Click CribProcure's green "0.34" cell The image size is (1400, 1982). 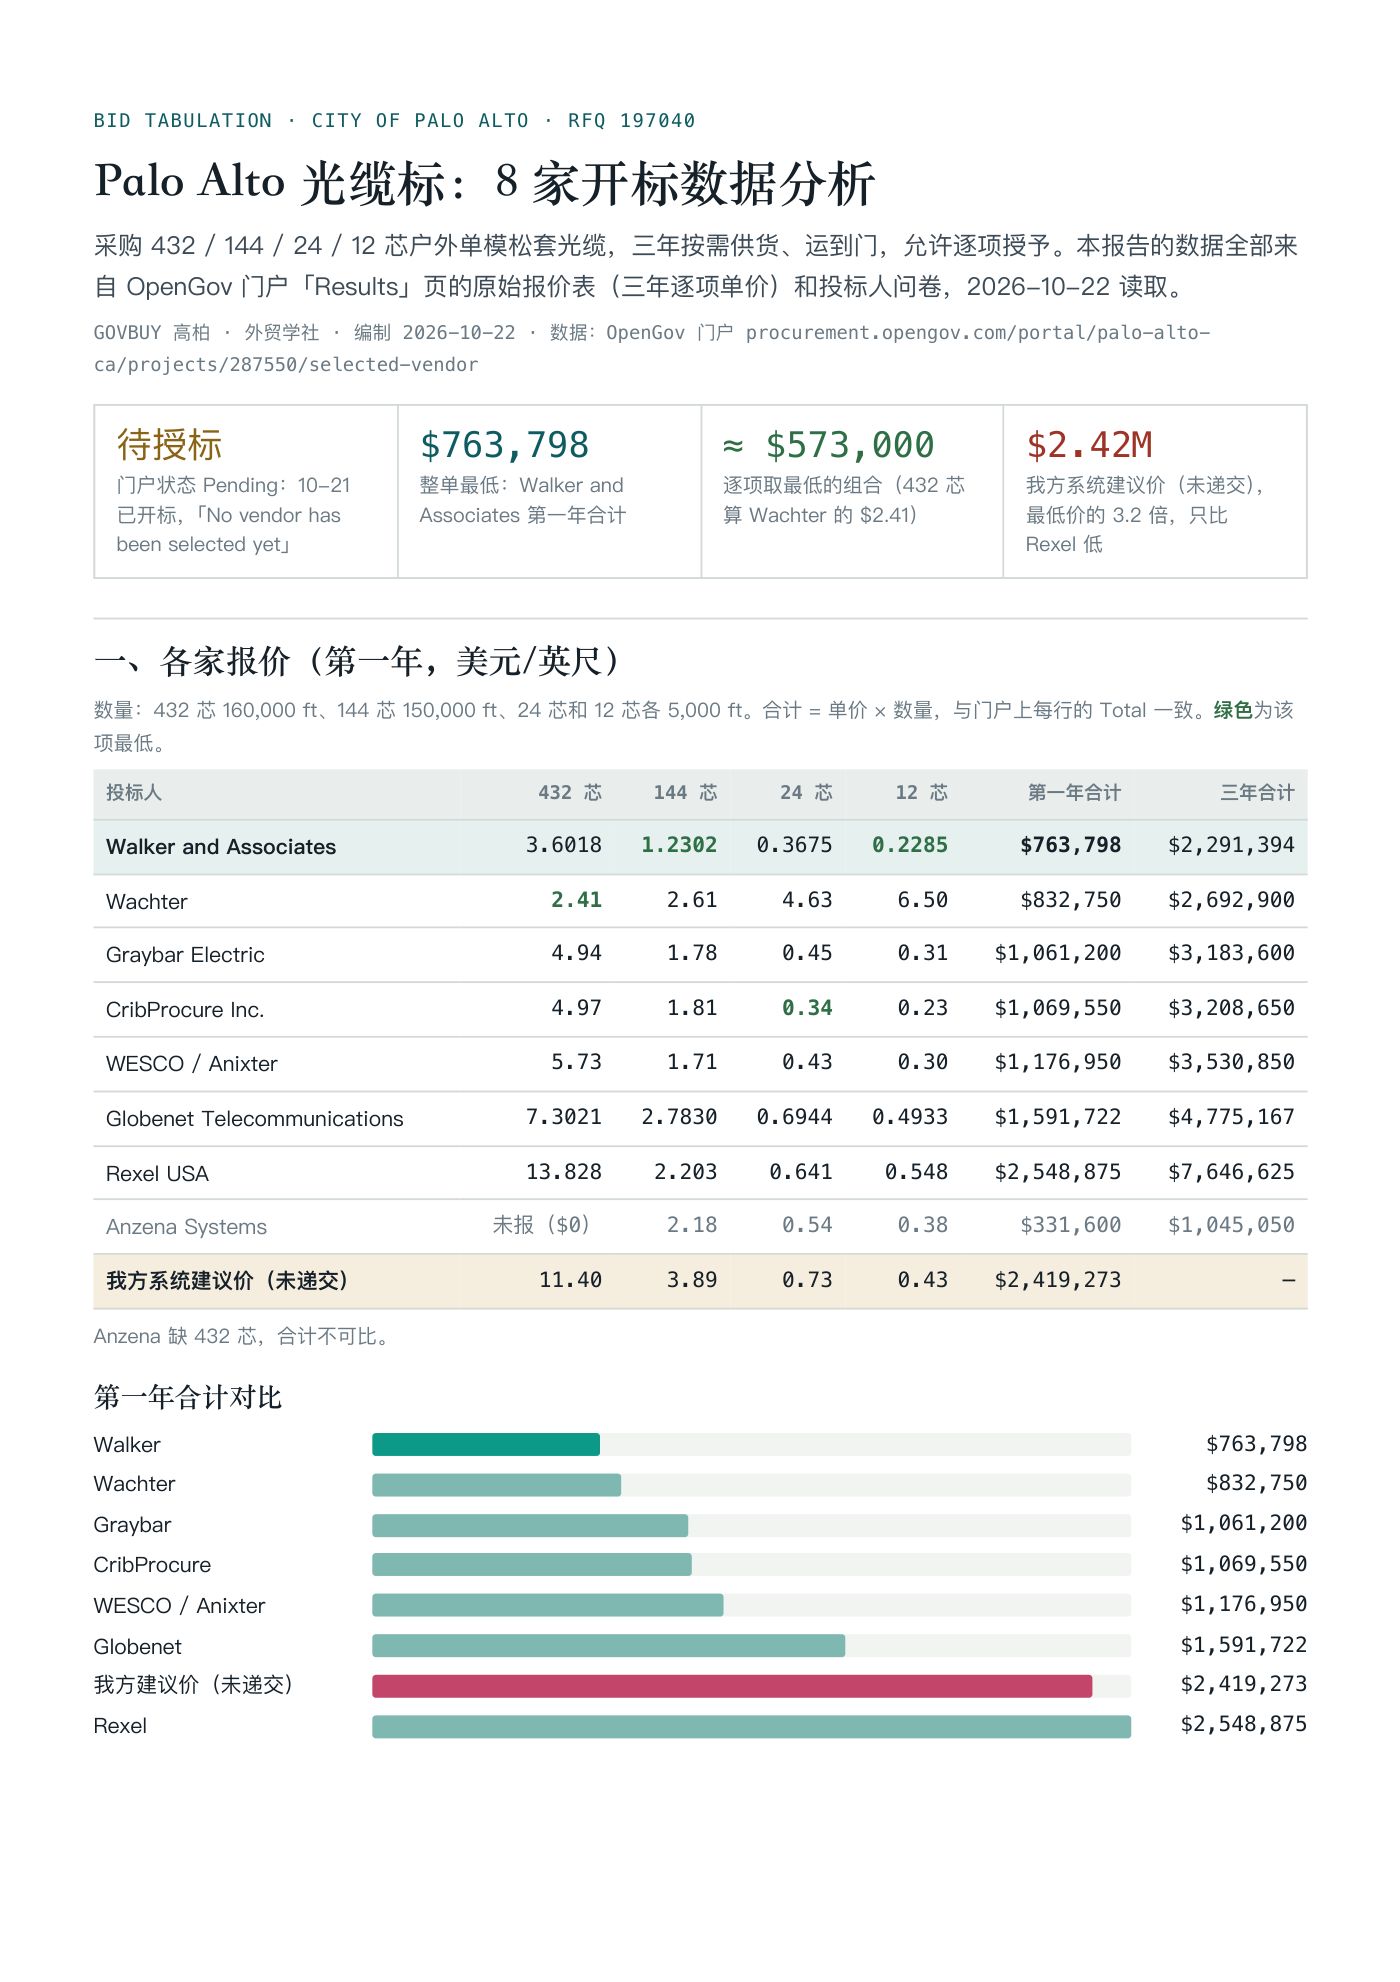807,1008
